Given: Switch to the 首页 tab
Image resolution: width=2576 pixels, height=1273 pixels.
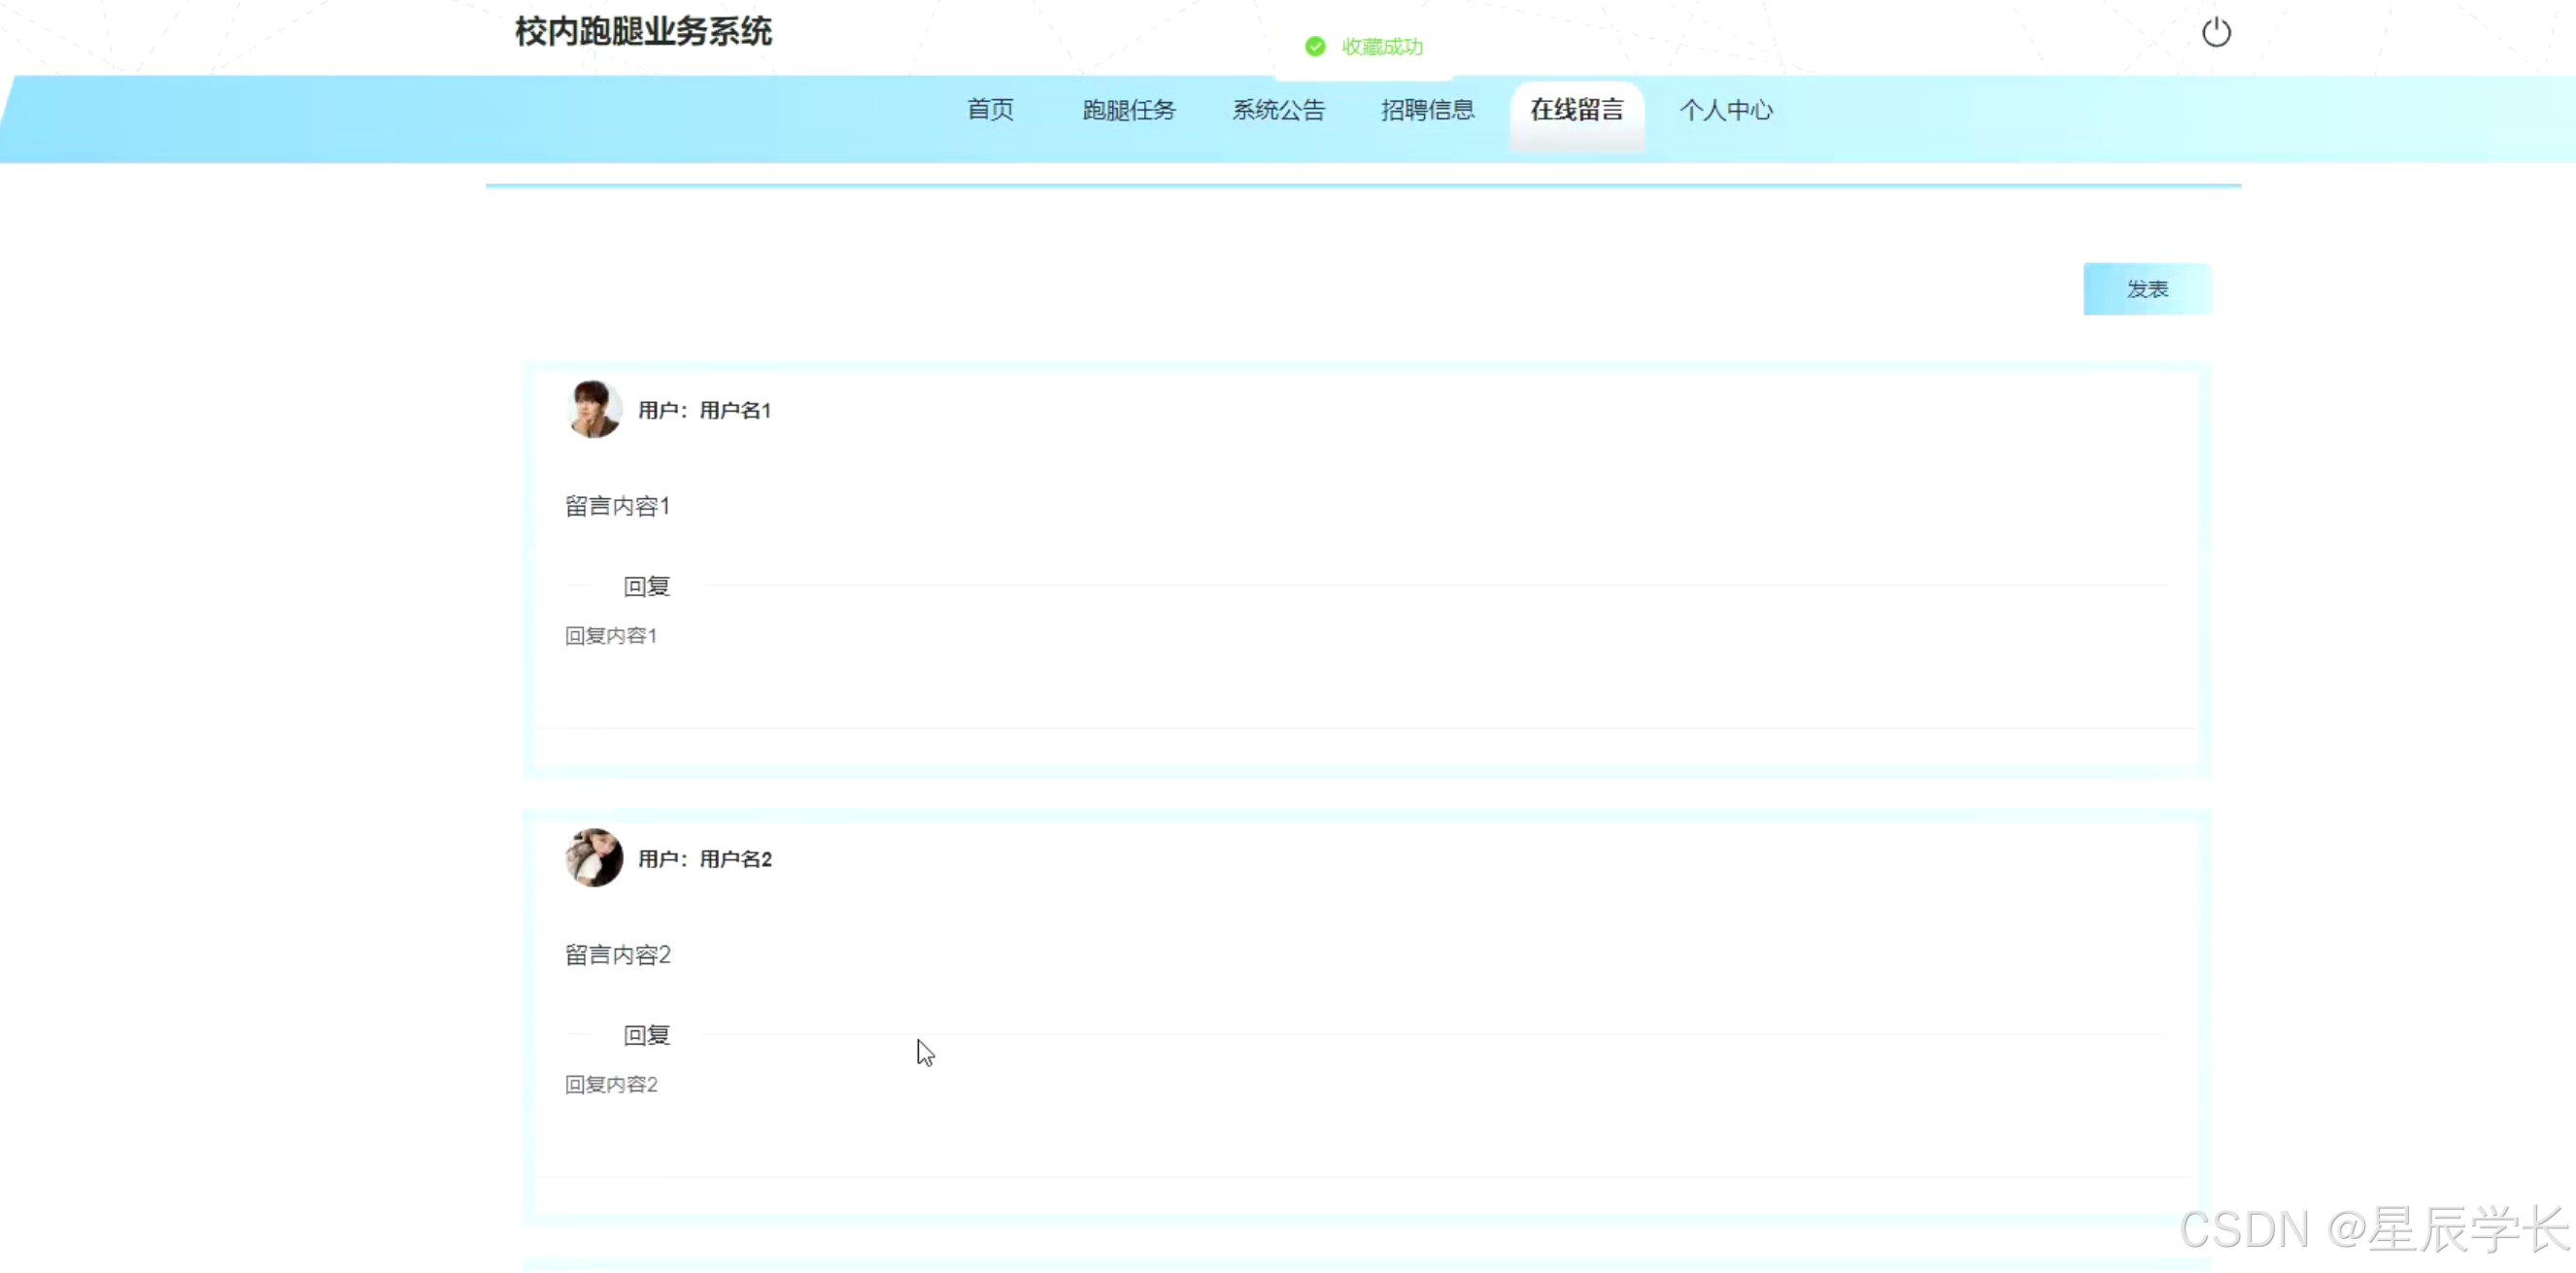Looking at the screenshot, I should coord(989,110).
